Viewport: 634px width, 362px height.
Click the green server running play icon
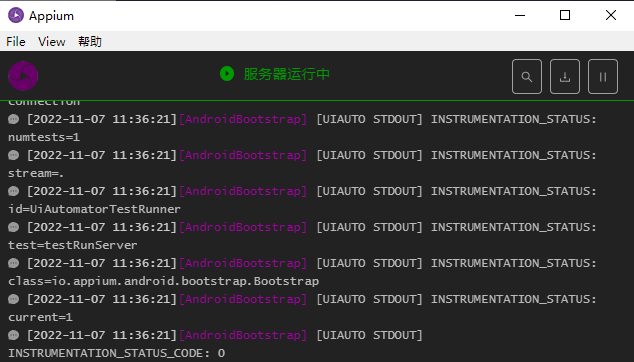[x=227, y=74]
